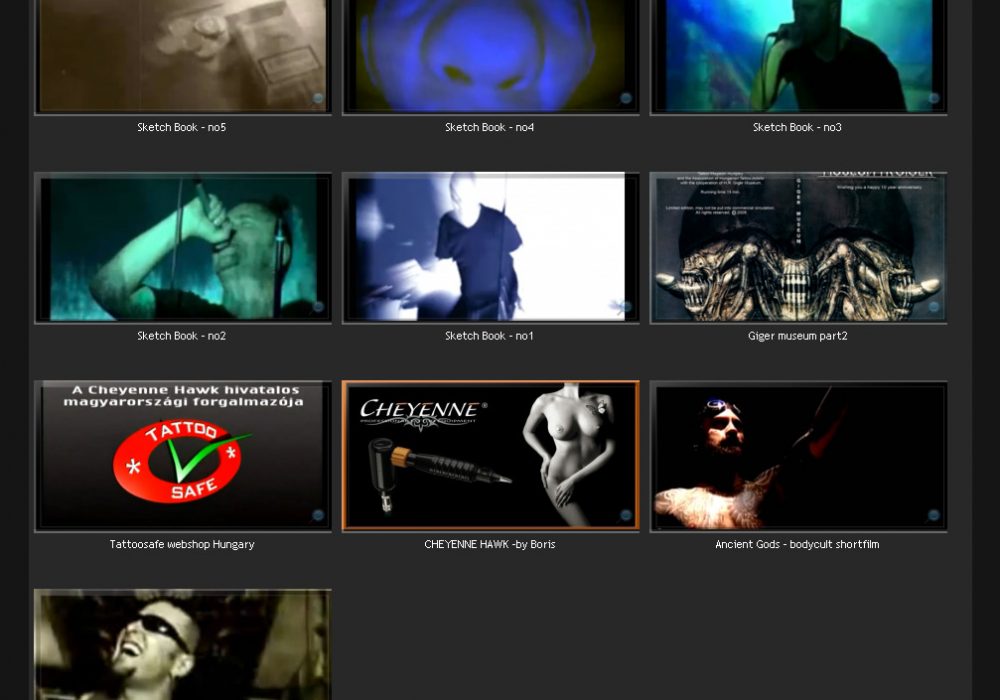Click the 'Sketch Book - no2' title
1000x700 pixels.
[x=182, y=336]
